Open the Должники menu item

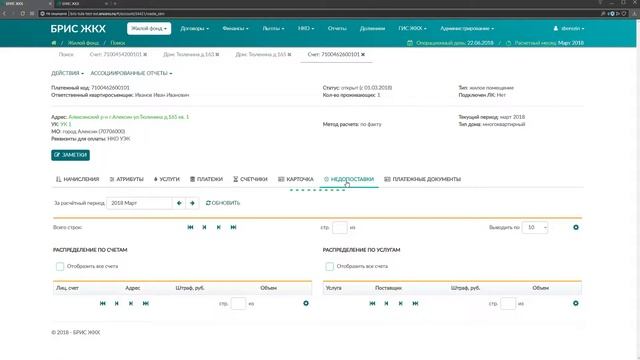pos(372,29)
